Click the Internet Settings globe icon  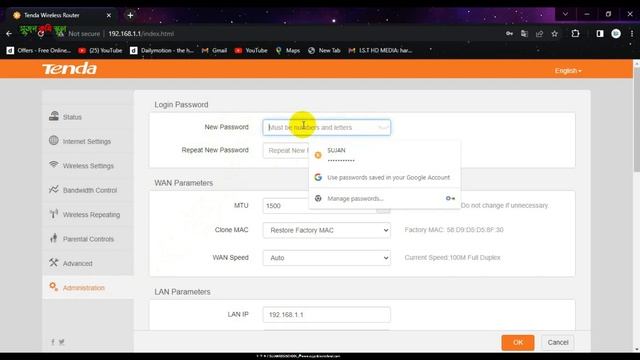tap(53, 140)
